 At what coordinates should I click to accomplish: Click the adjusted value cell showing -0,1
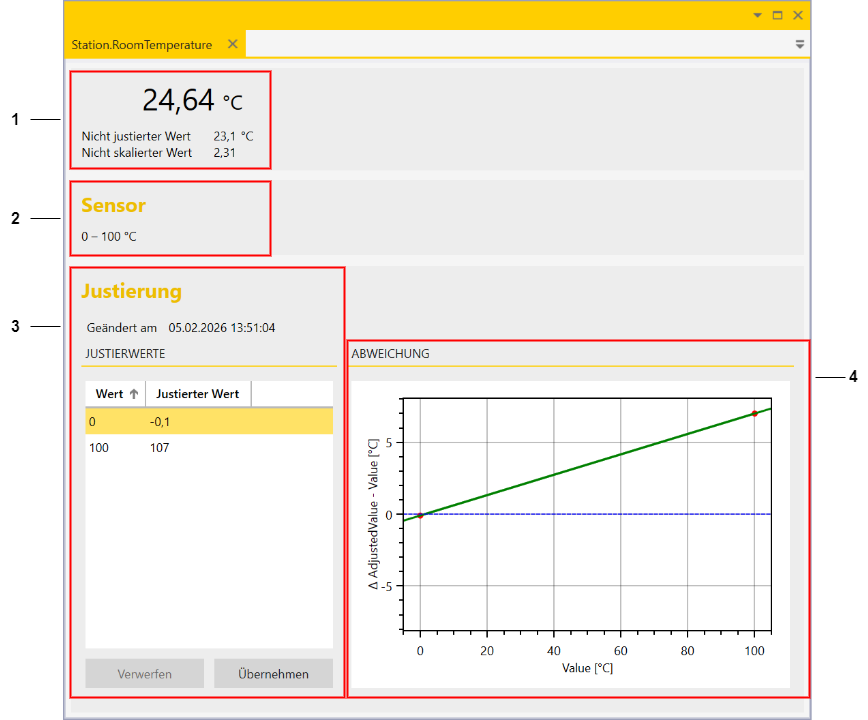[x=160, y=422]
